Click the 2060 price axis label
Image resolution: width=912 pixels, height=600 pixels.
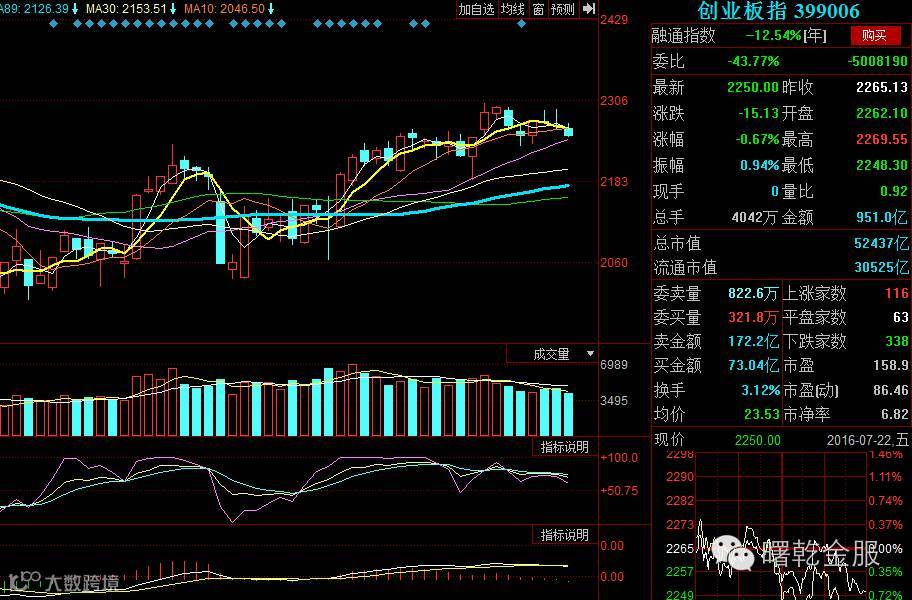(x=614, y=263)
